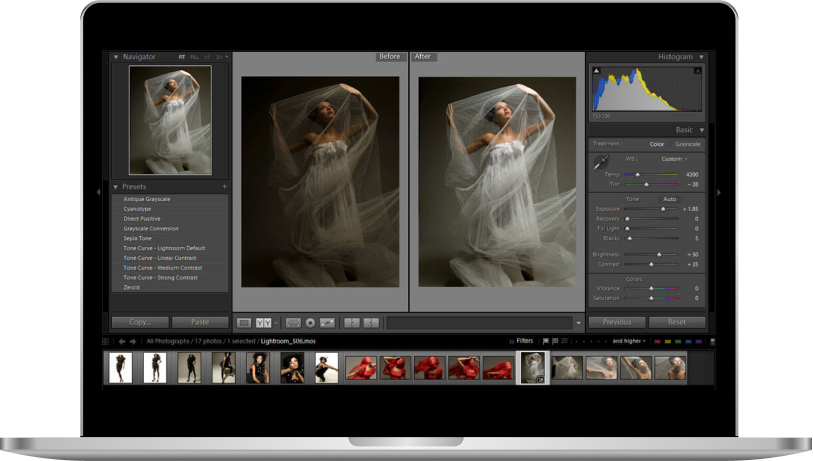Viewport: 813px width, 461px height.
Task: Pick the White Balance eyedropper tool
Action: coord(600,163)
